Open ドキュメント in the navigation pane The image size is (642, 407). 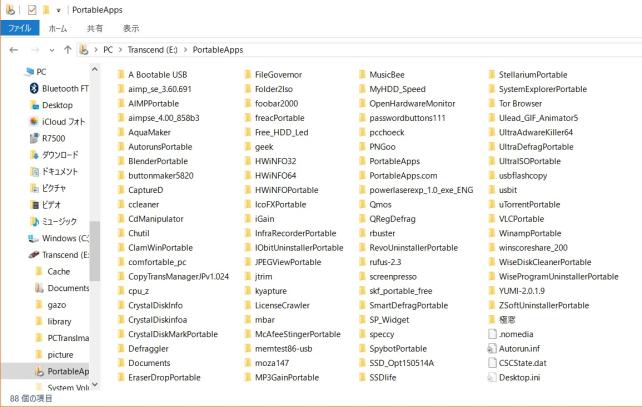coord(54,172)
